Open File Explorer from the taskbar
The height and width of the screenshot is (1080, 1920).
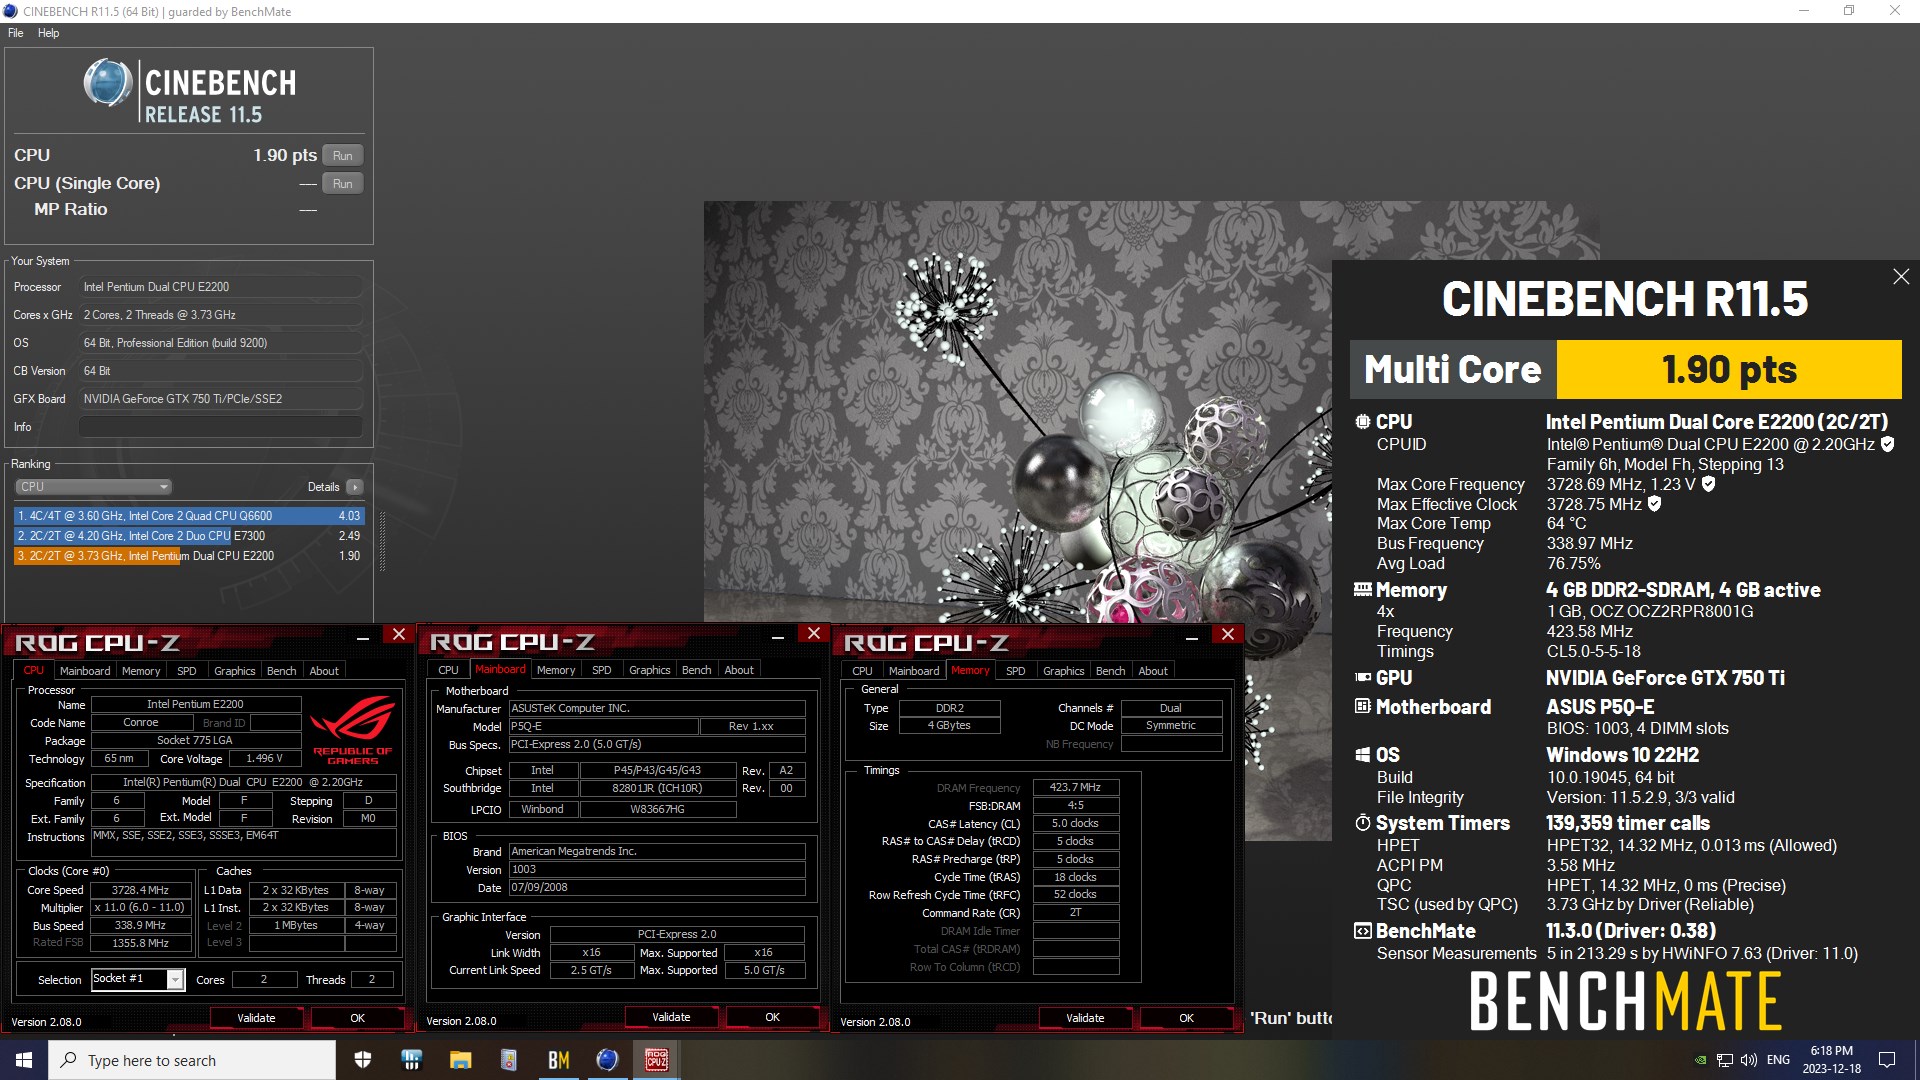tap(460, 1060)
